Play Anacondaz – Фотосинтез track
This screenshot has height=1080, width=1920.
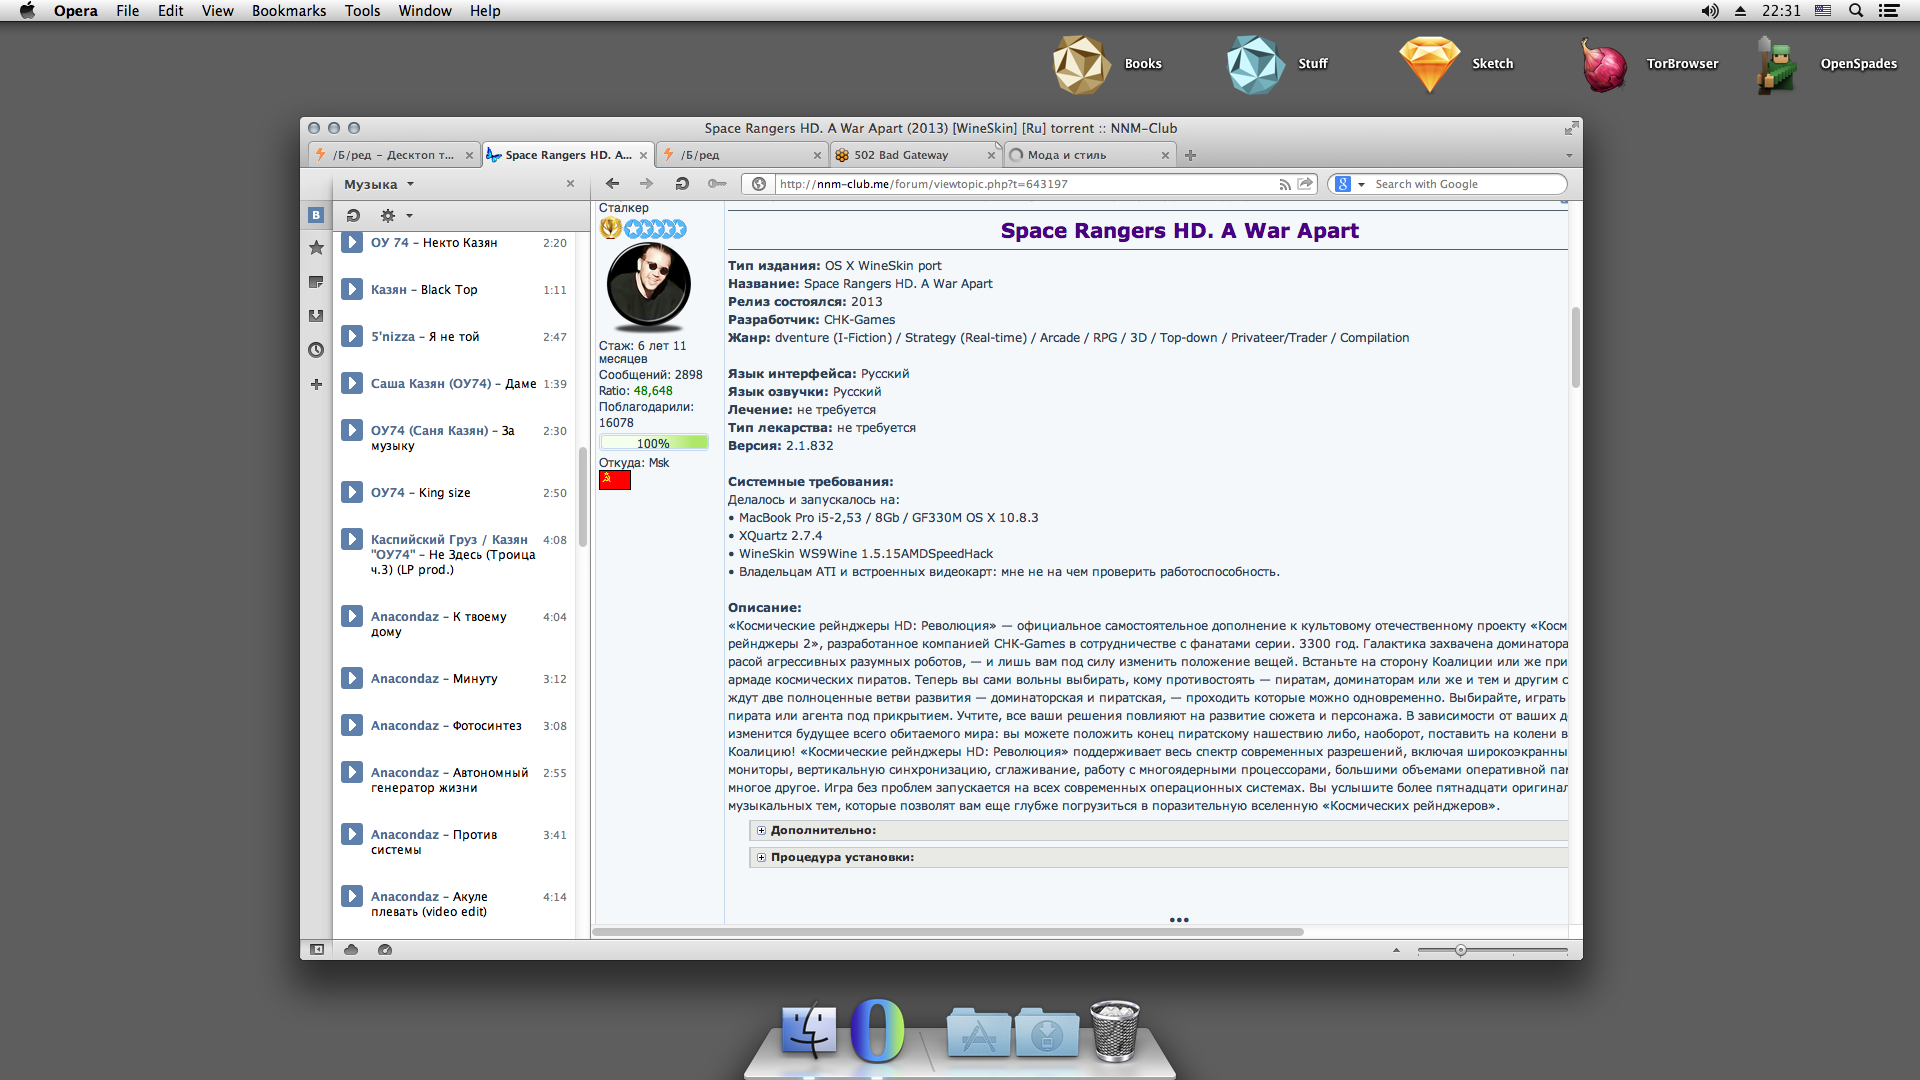[352, 726]
